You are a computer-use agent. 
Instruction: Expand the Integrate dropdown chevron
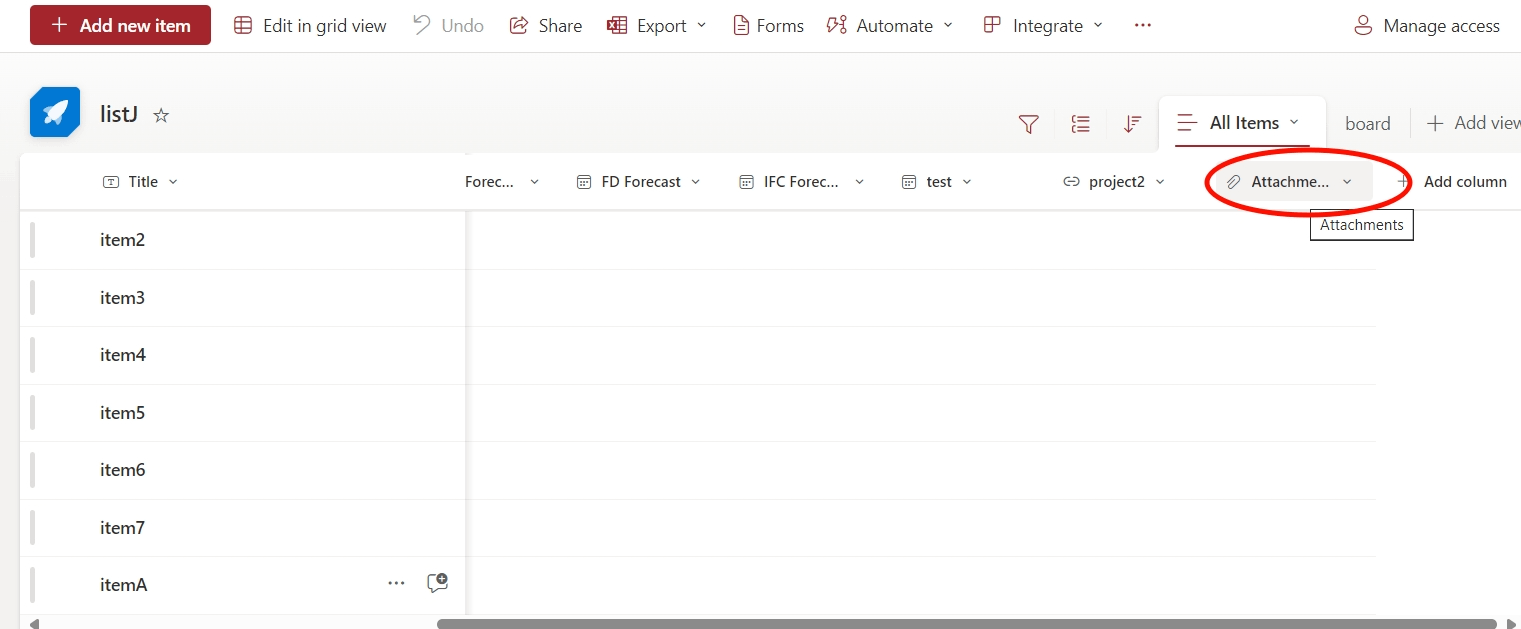[x=1098, y=26]
